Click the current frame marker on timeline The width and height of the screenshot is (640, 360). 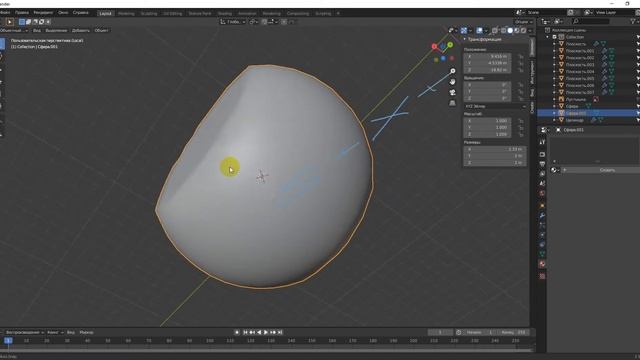[8, 340]
